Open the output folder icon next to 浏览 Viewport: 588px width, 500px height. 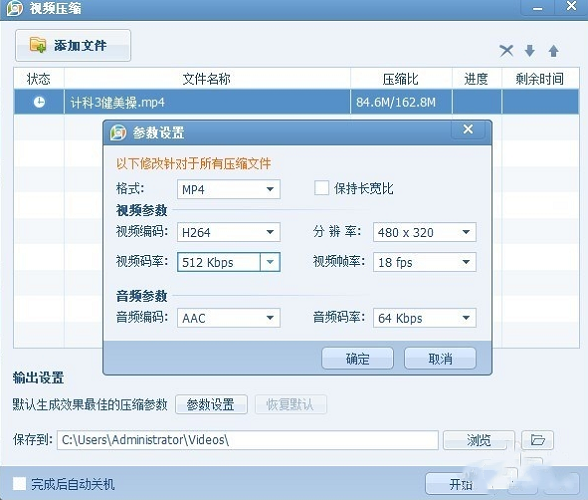[537, 440]
